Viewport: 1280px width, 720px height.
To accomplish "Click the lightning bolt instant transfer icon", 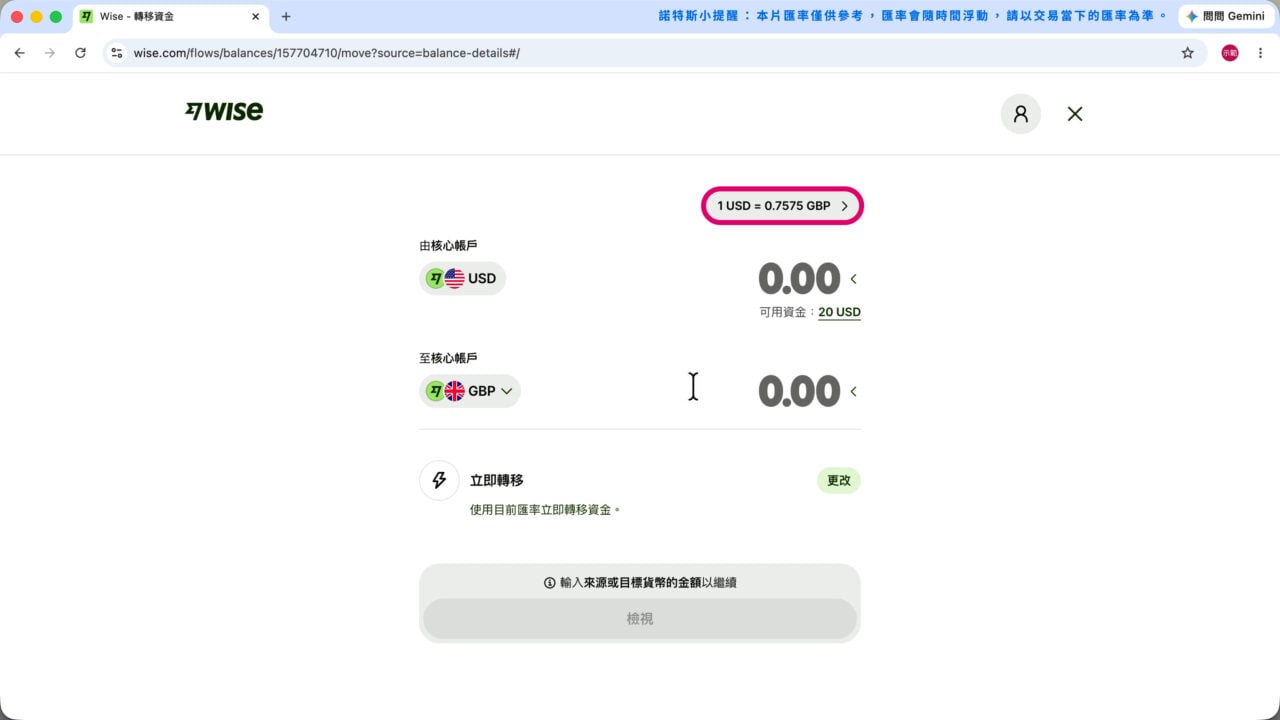I will [439, 481].
